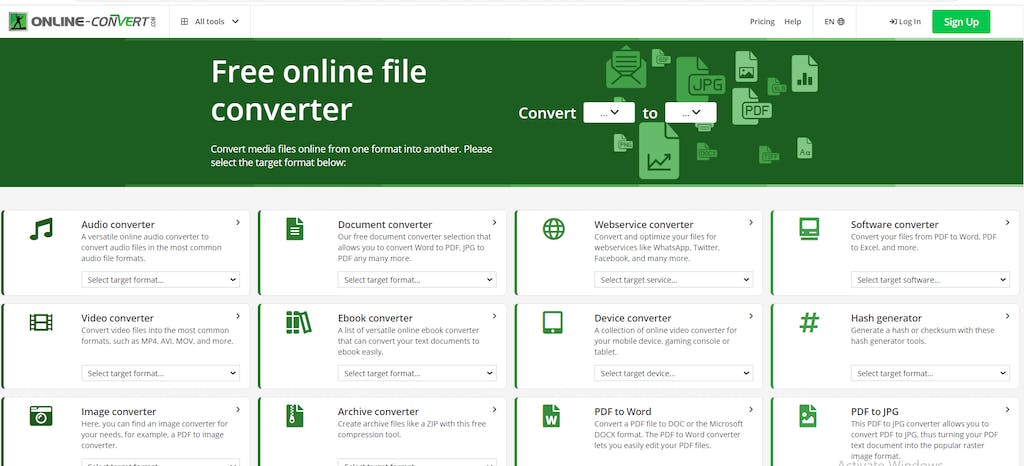
Task: Open the 'to' target format dropdown
Action: (690, 112)
